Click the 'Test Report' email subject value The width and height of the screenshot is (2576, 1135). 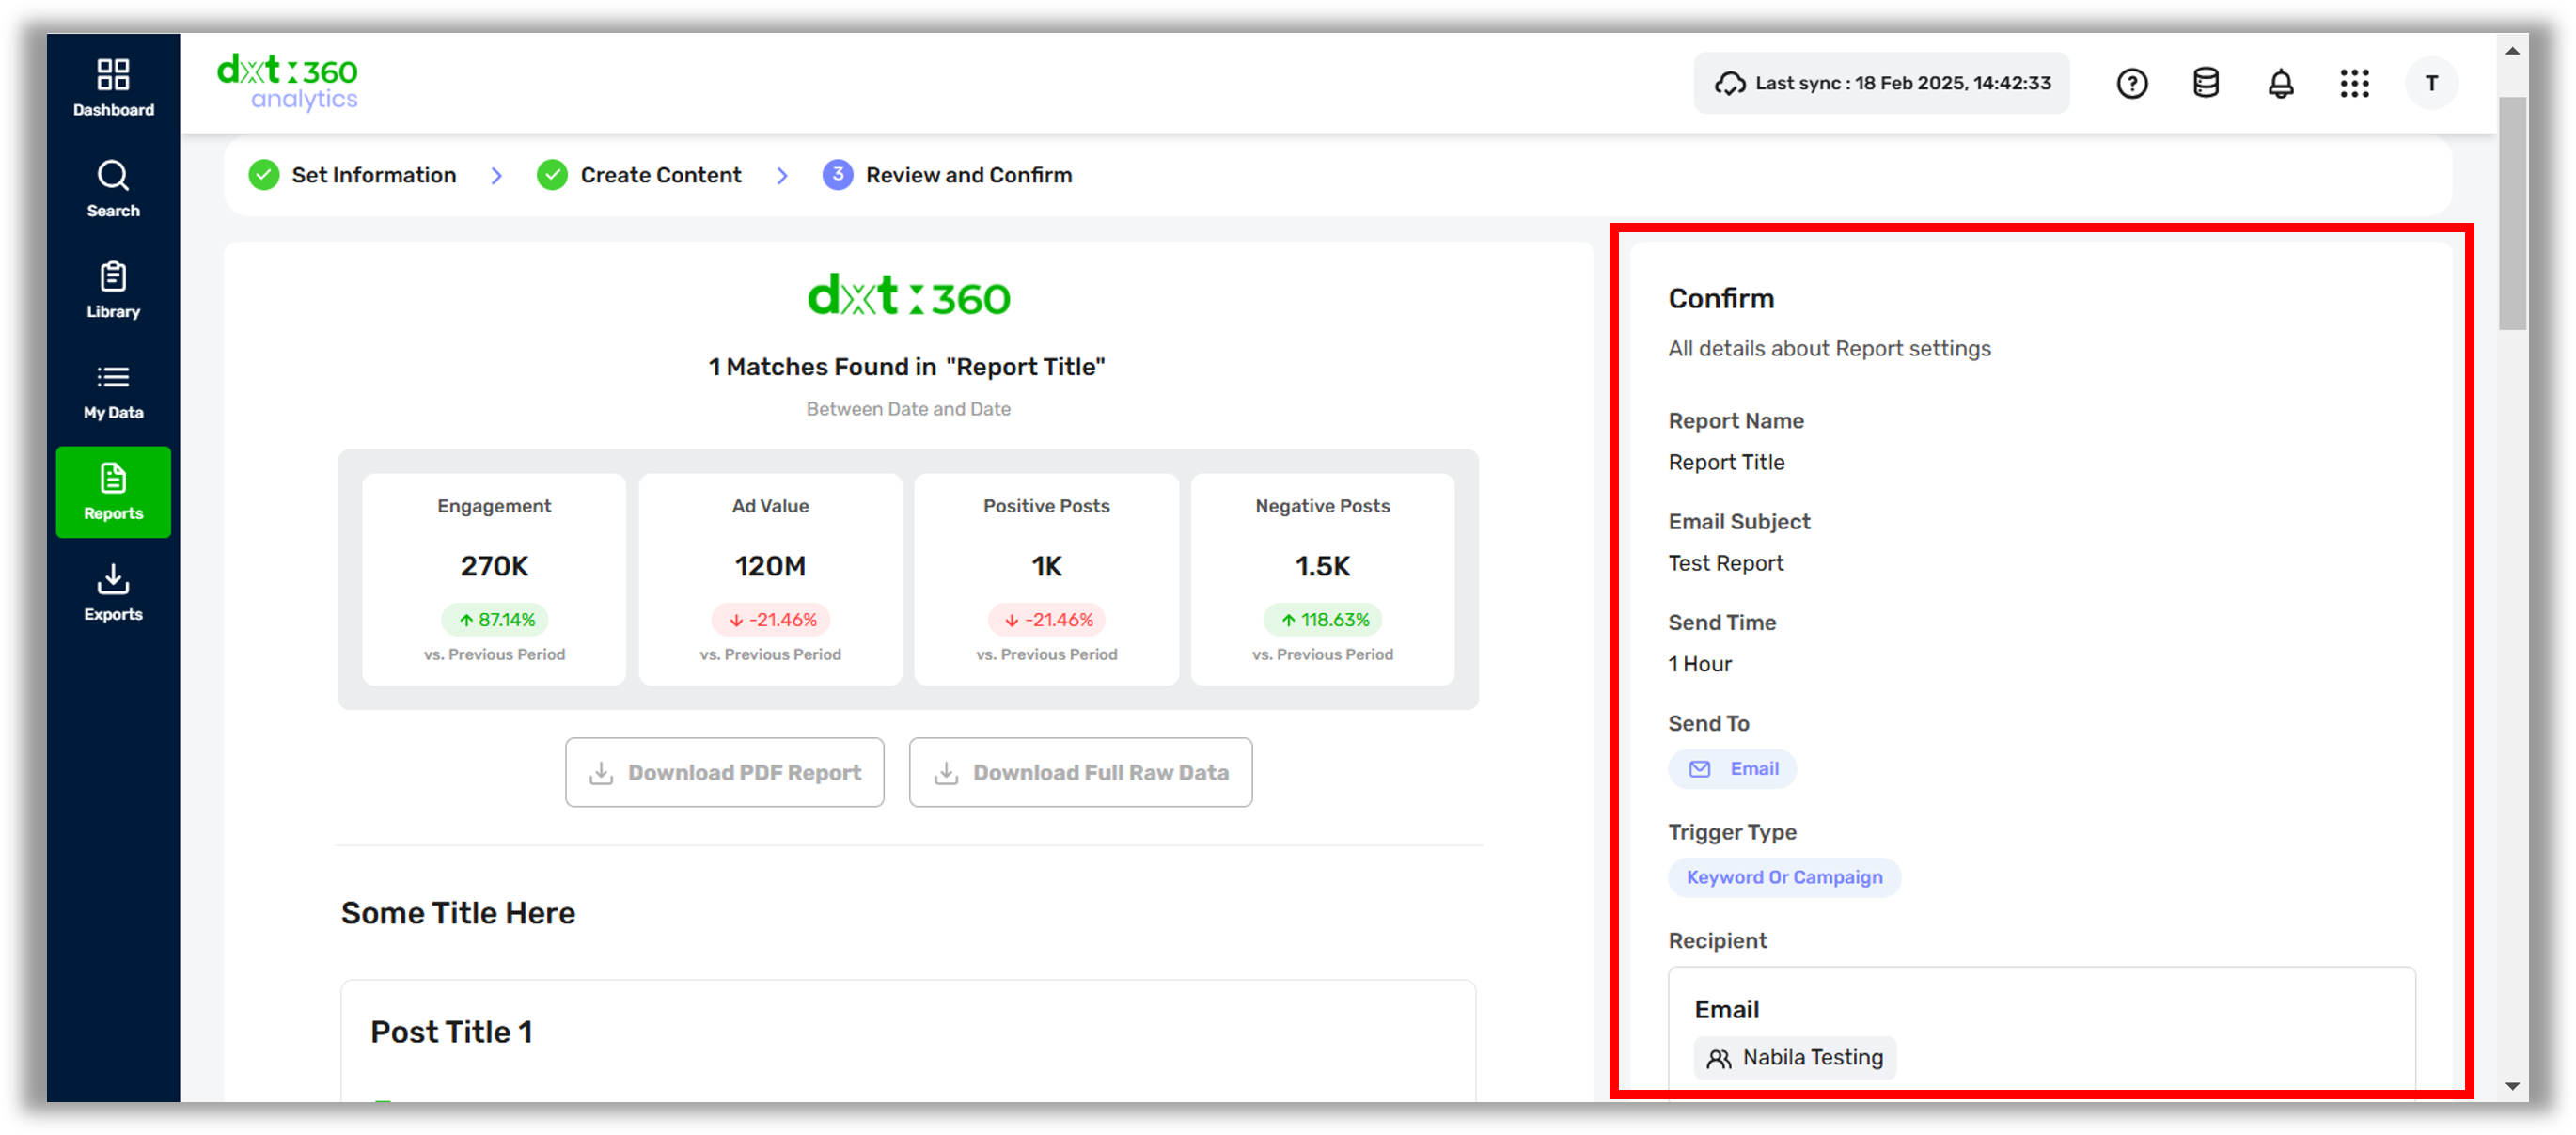(x=1725, y=563)
